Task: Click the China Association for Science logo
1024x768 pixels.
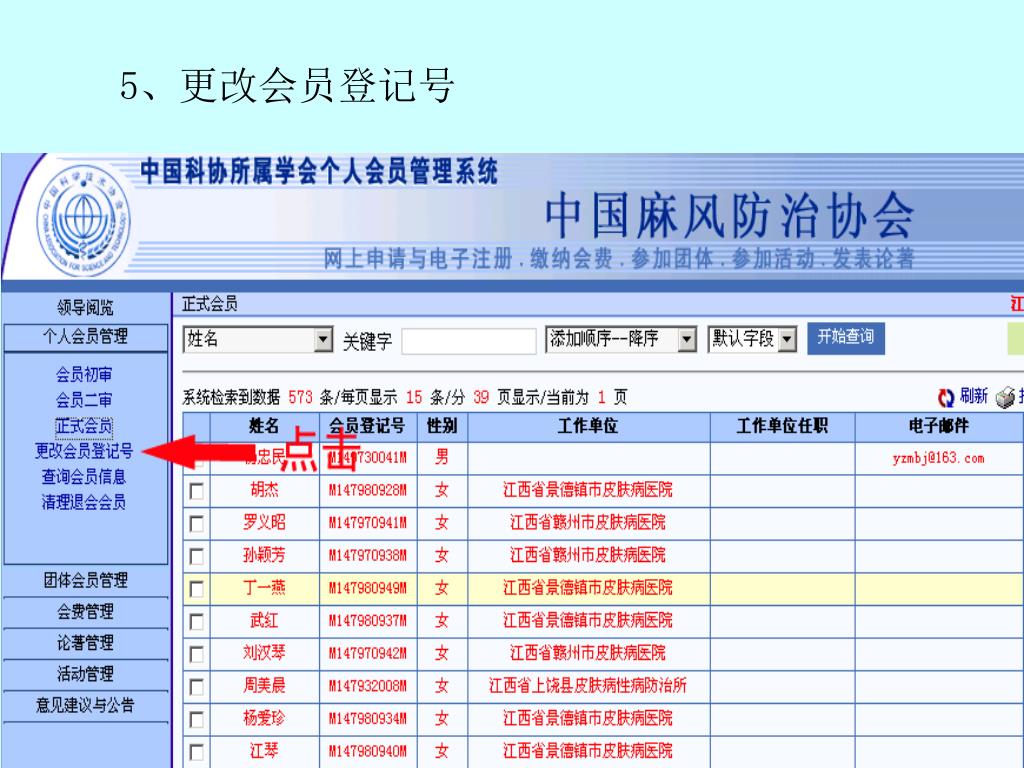Action: pyautogui.click(x=84, y=221)
